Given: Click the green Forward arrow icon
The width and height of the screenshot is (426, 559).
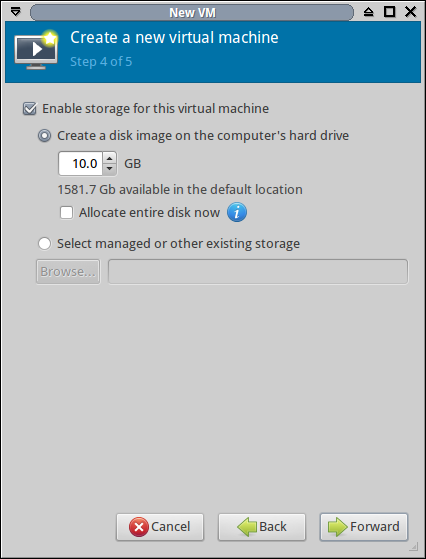Looking at the screenshot, I should (337, 527).
